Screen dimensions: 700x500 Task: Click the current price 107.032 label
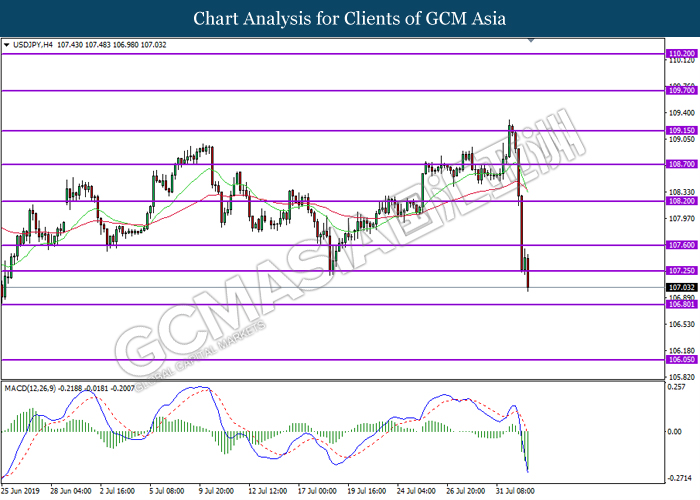(682, 288)
